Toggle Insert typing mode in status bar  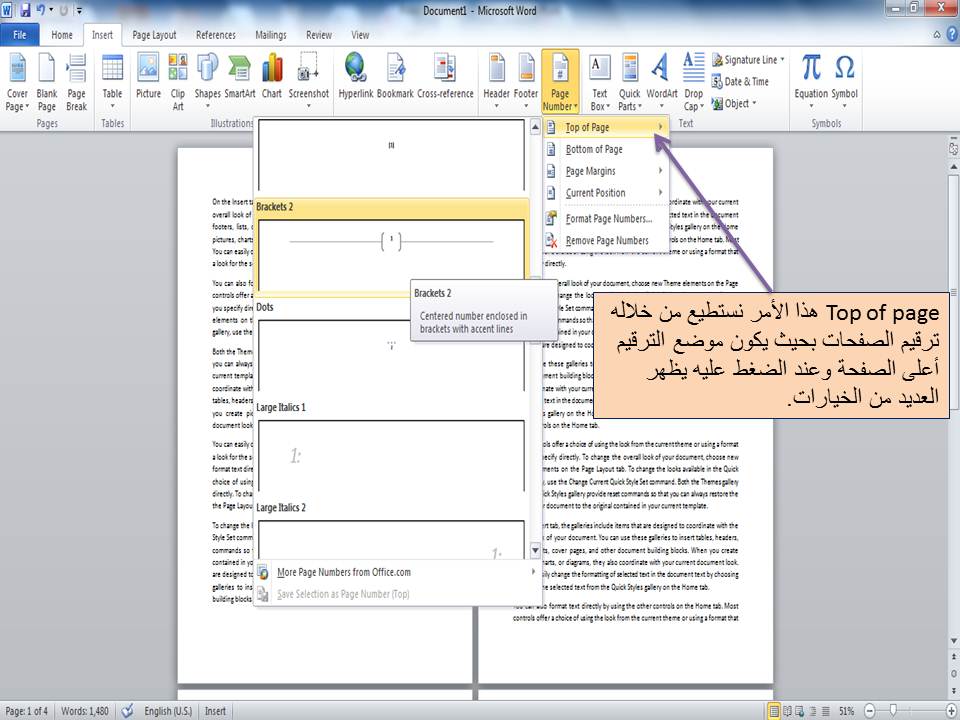click(x=215, y=711)
